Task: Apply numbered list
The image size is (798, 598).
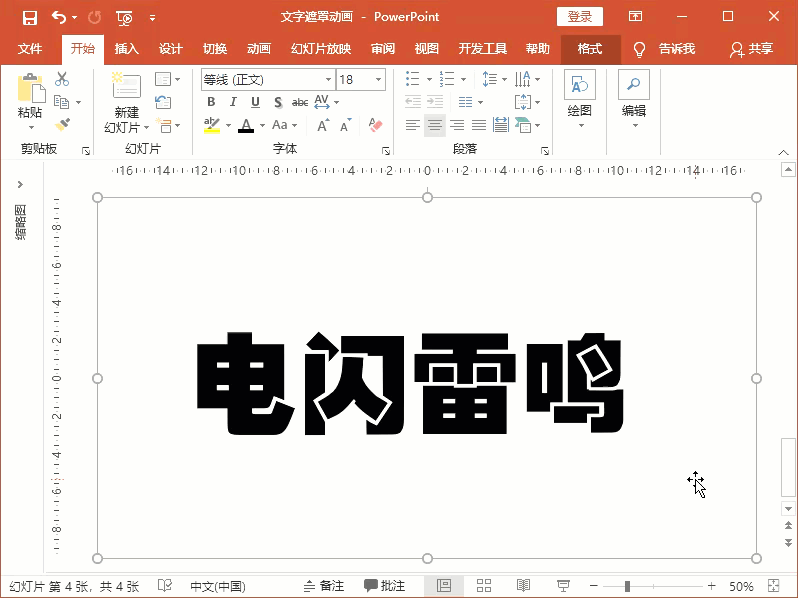Action: click(x=447, y=79)
